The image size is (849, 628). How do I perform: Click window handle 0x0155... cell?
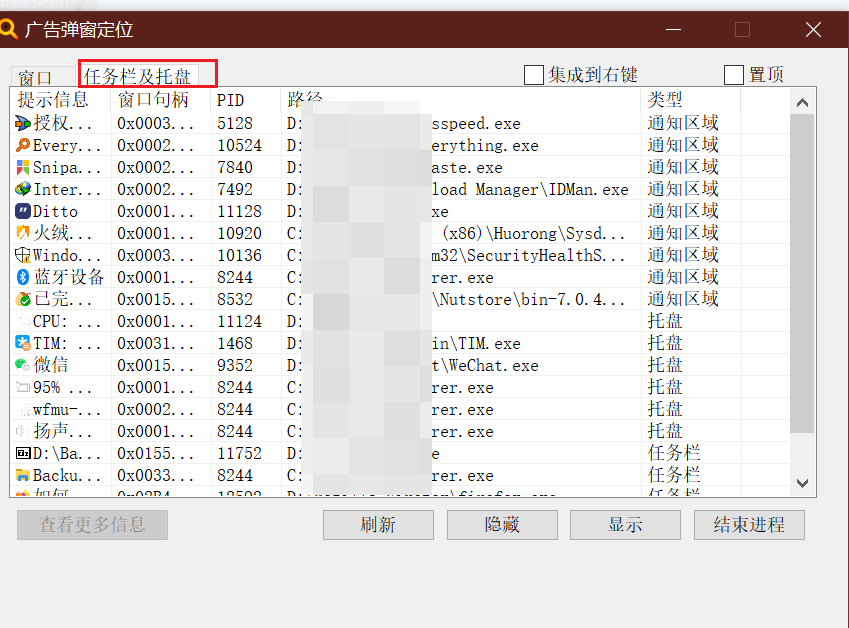155,453
